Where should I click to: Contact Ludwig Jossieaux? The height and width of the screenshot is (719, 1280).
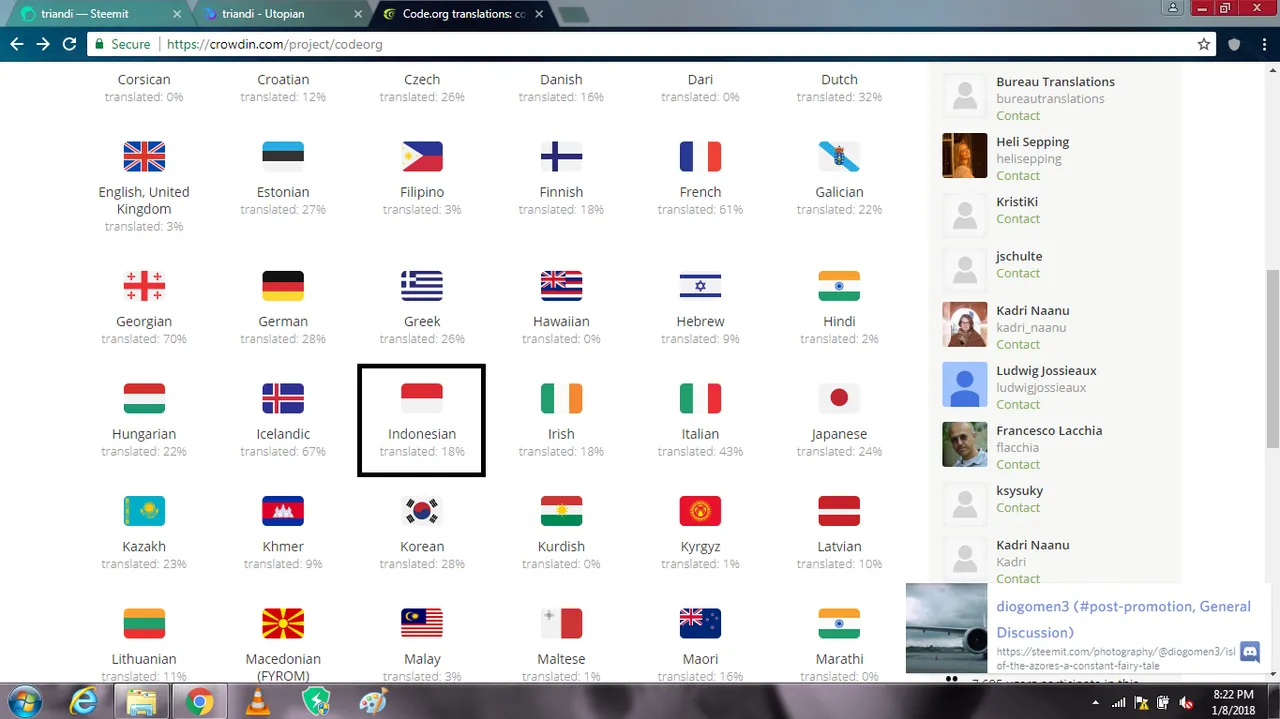(x=1018, y=405)
